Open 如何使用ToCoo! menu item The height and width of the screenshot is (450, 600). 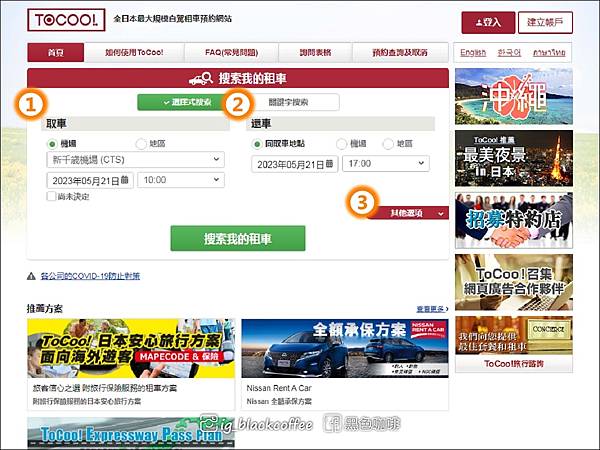click(x=134, y=52)
